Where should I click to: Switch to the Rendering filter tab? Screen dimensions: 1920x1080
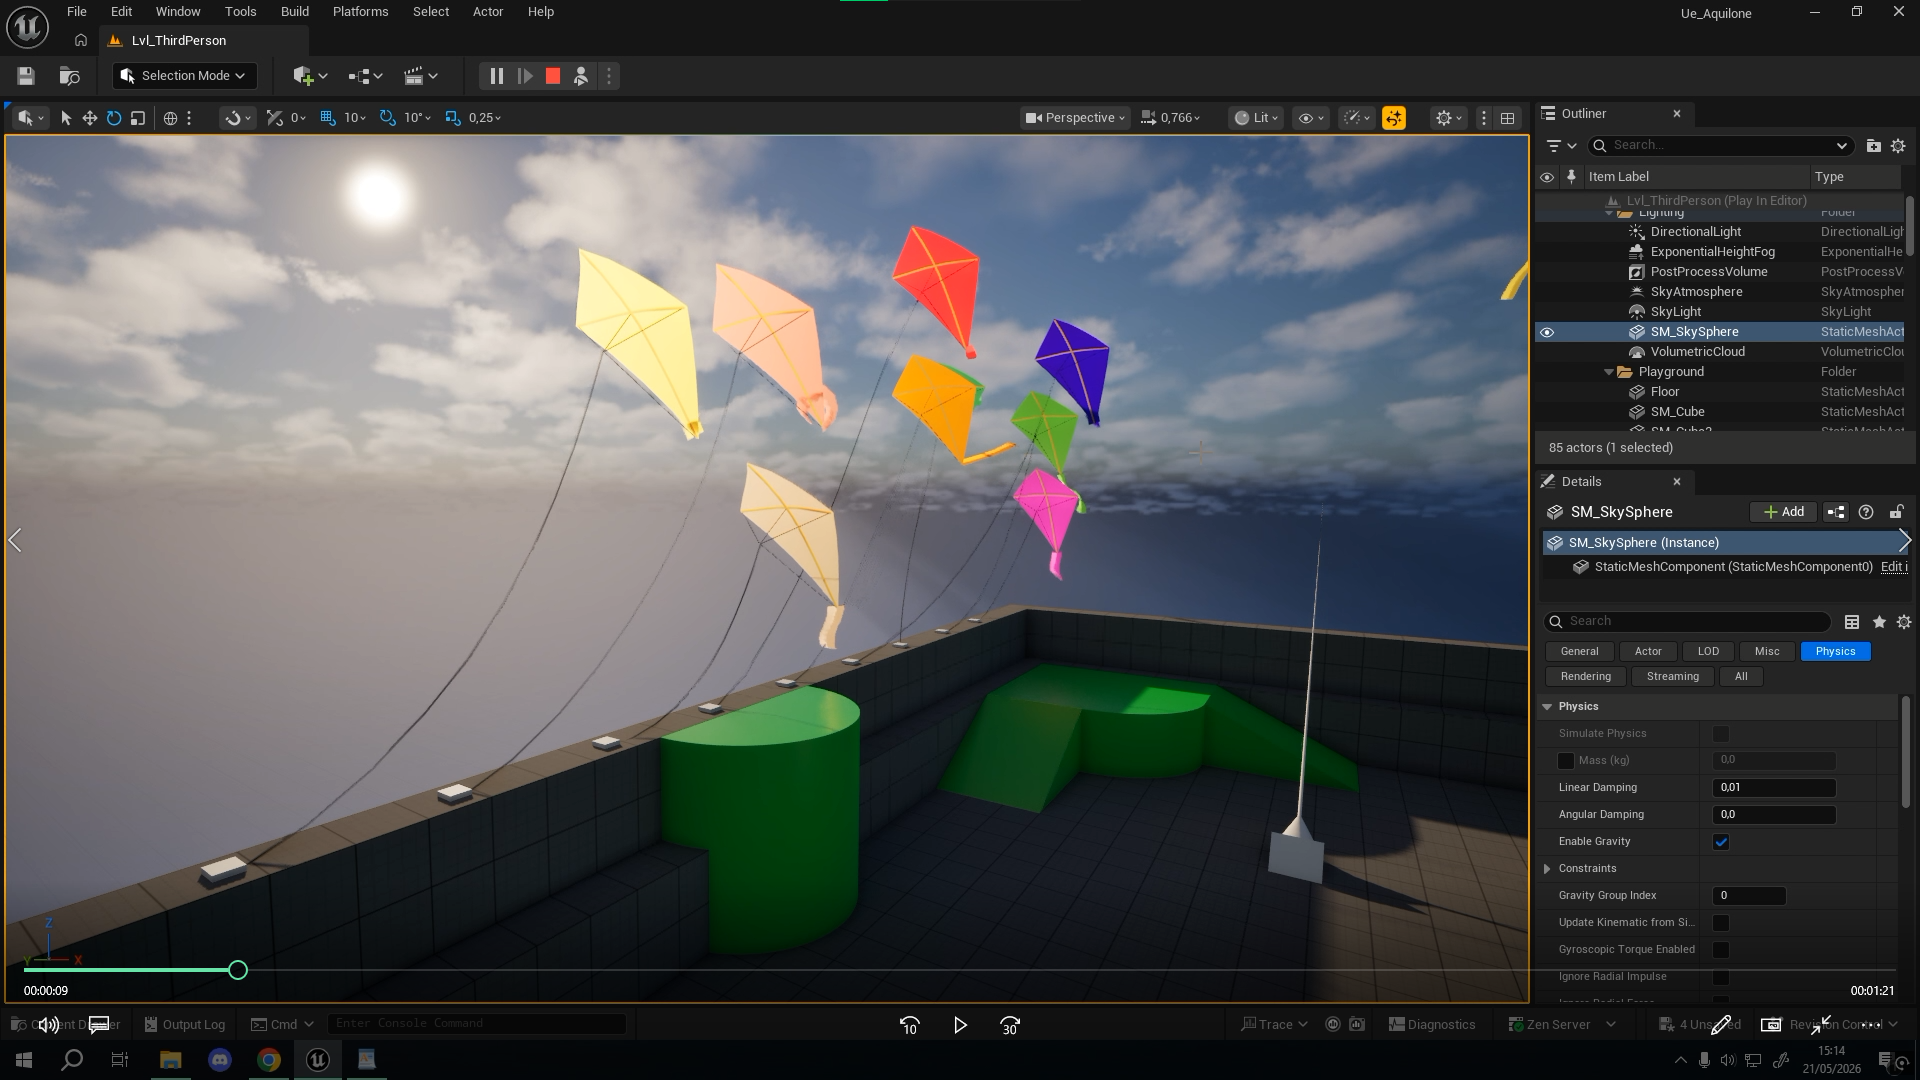pos(1585,677)
